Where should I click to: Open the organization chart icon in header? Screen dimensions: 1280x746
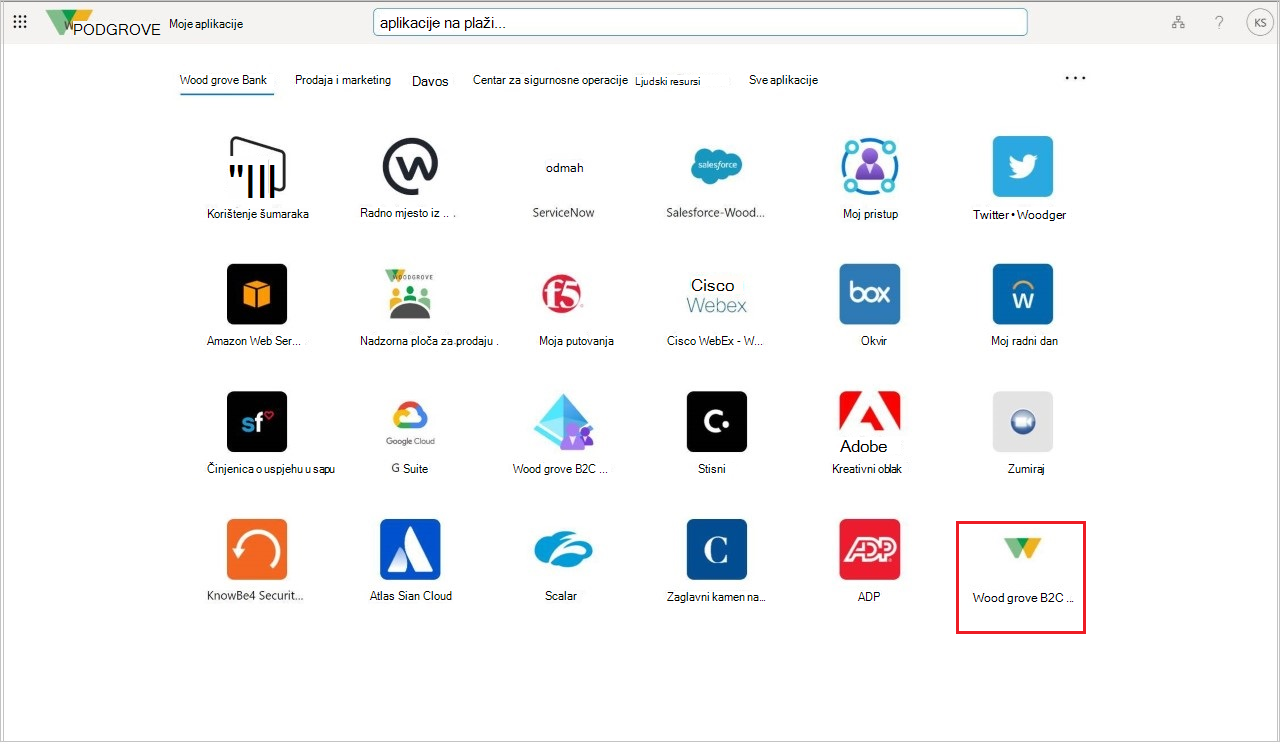tap(1178, 23)
